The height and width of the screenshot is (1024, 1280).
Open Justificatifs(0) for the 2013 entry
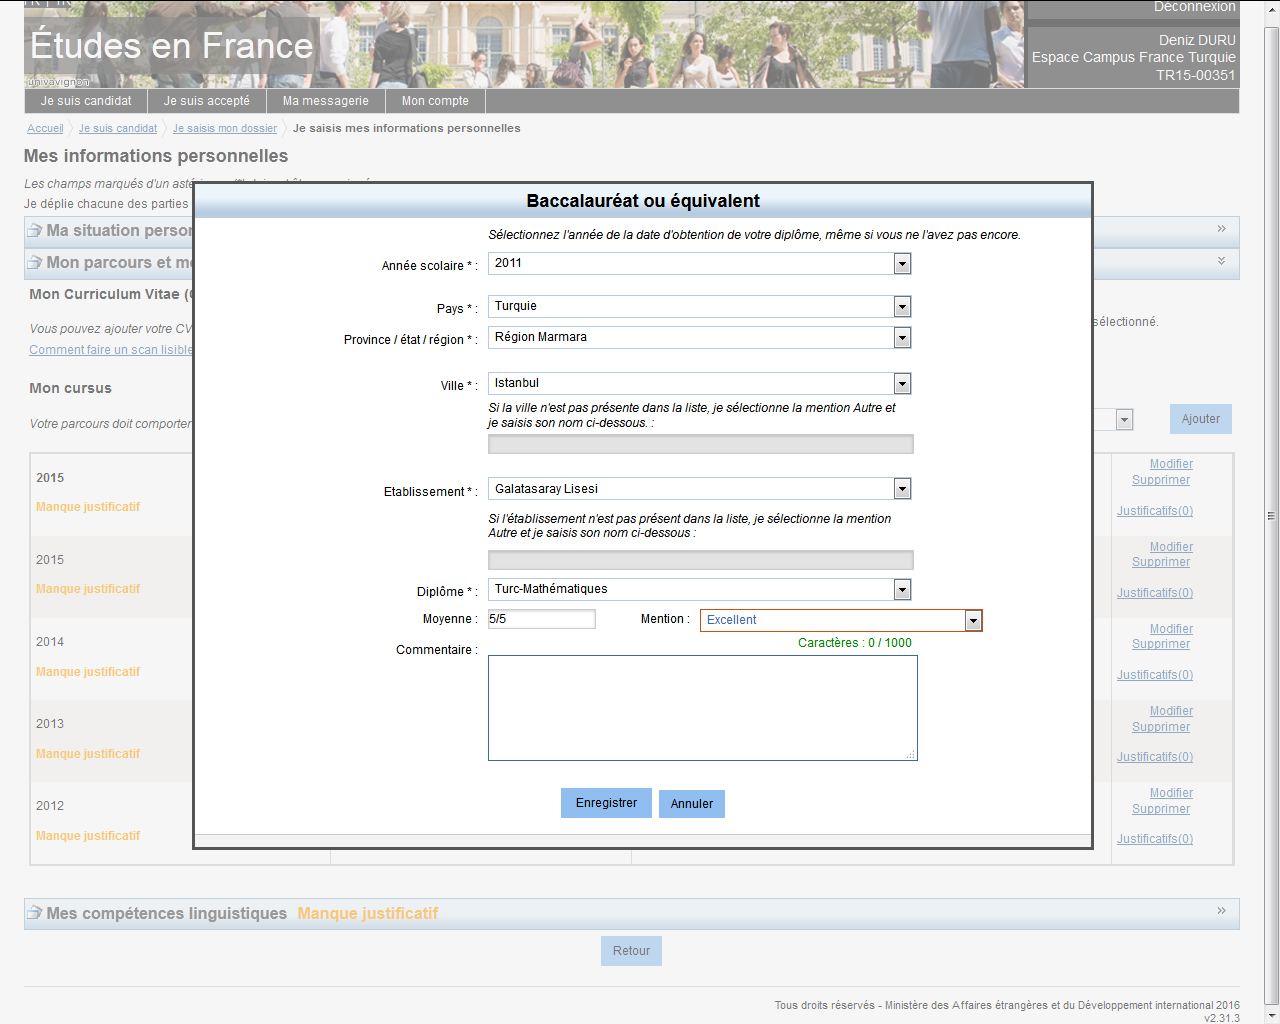[1155, 757]
